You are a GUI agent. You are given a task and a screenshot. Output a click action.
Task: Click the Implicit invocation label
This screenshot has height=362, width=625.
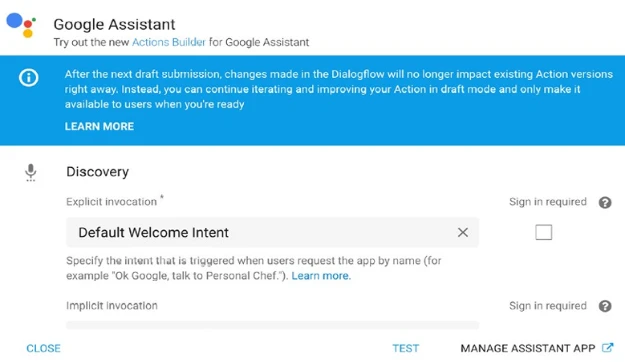tap(112, 306)
